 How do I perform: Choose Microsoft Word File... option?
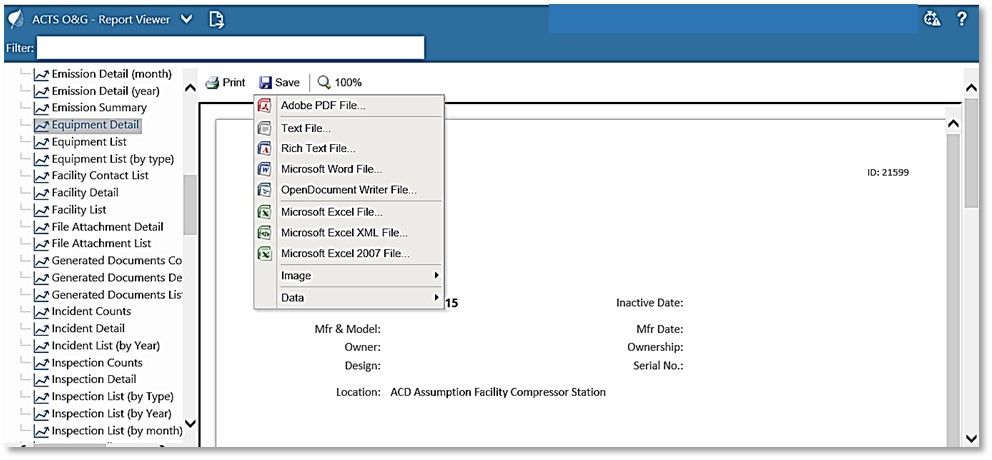[x=349, y=169]
